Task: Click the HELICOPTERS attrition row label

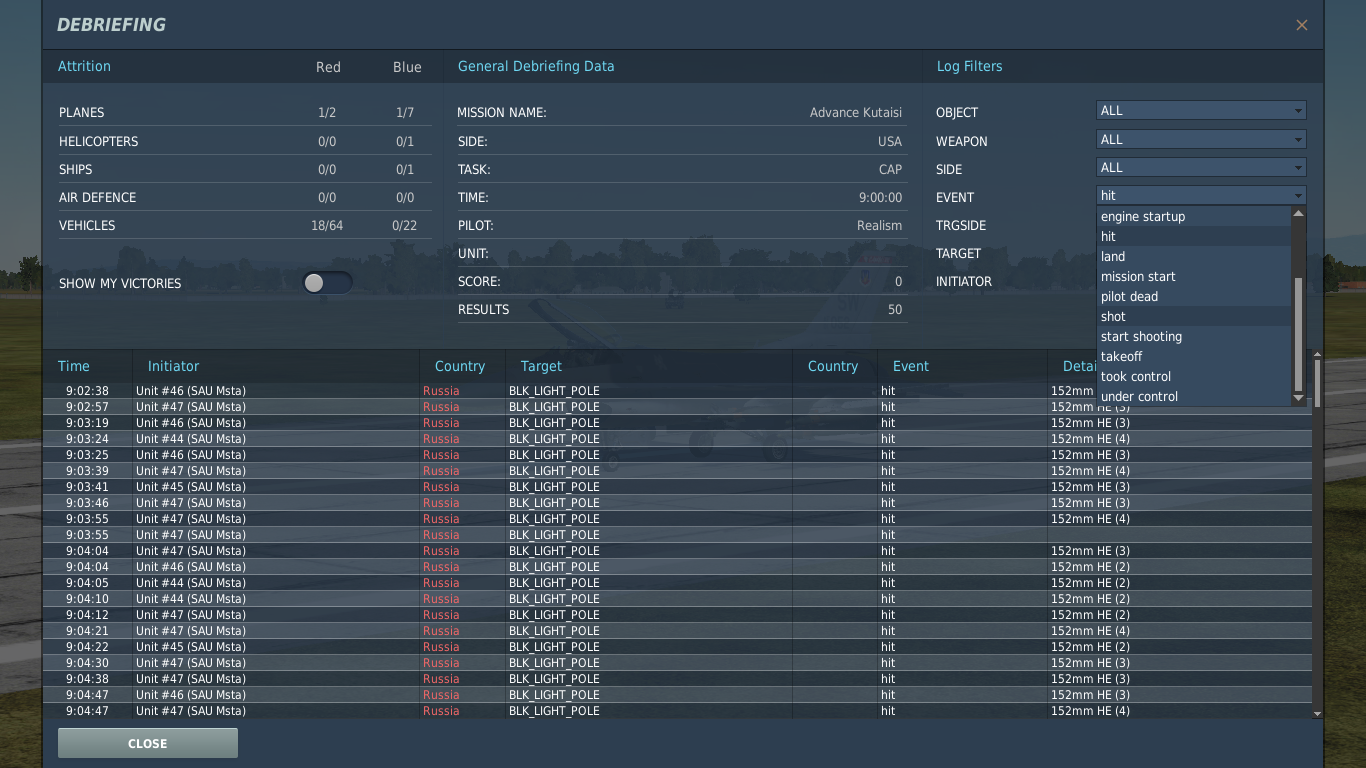Action: (99, 142)
